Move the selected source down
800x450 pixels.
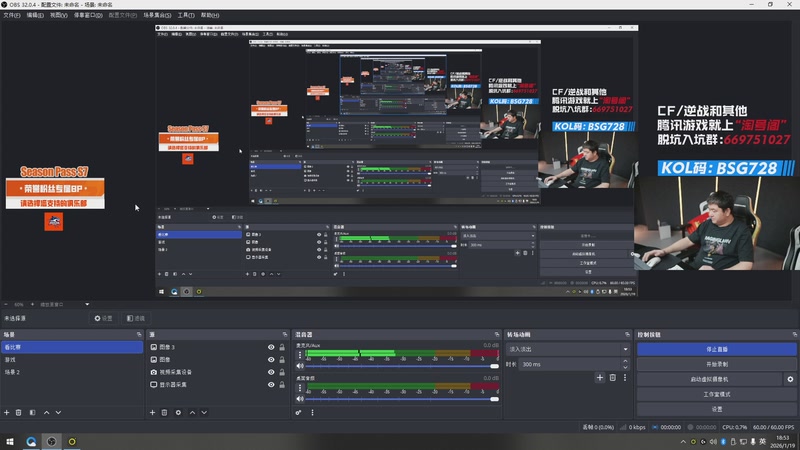(204, 412)
